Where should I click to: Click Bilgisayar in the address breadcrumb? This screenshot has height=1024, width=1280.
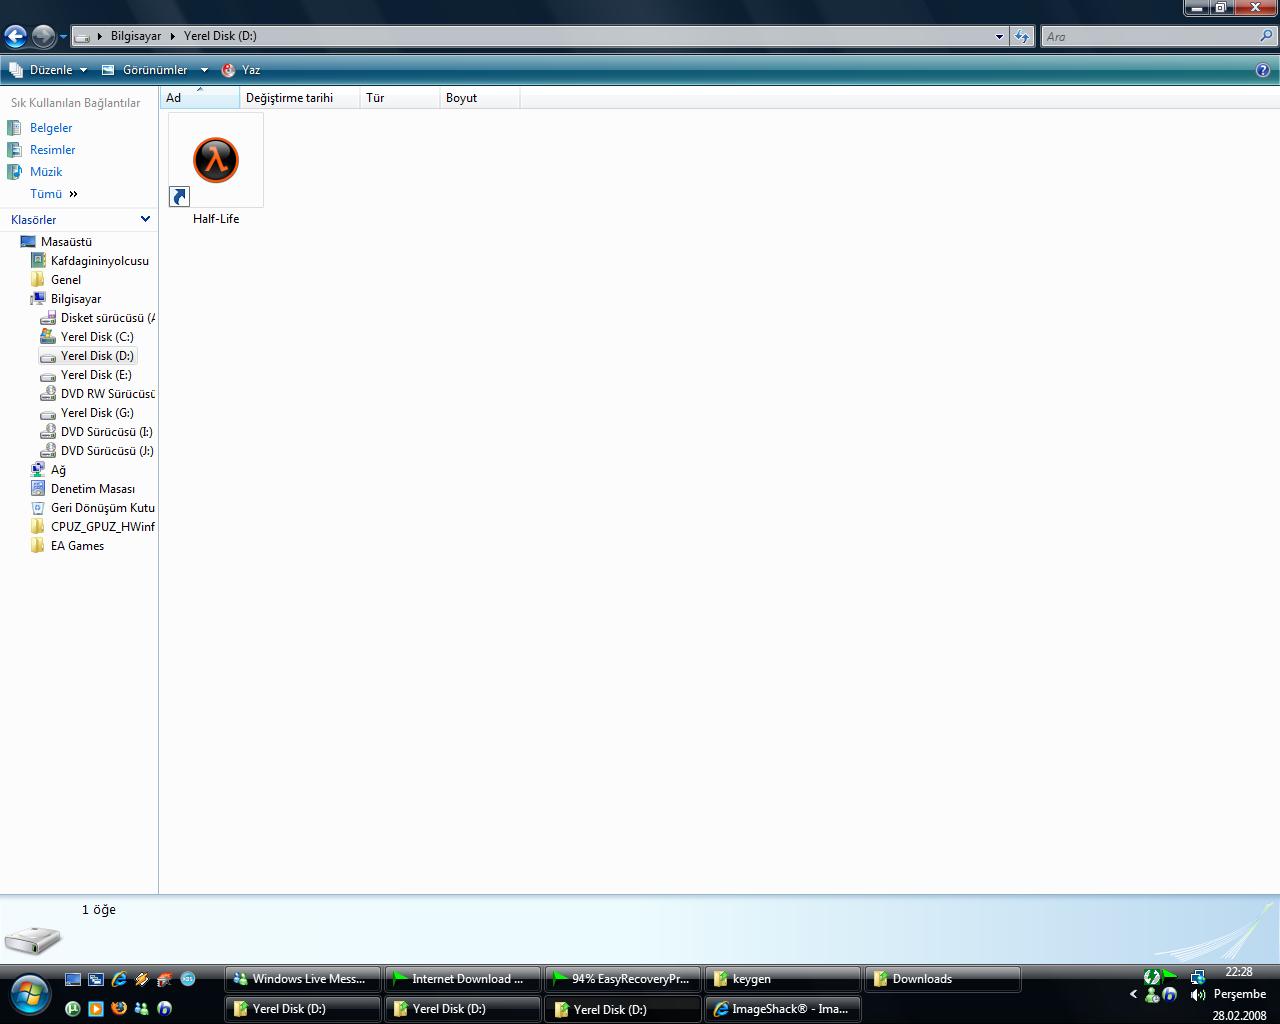(136, 36)
